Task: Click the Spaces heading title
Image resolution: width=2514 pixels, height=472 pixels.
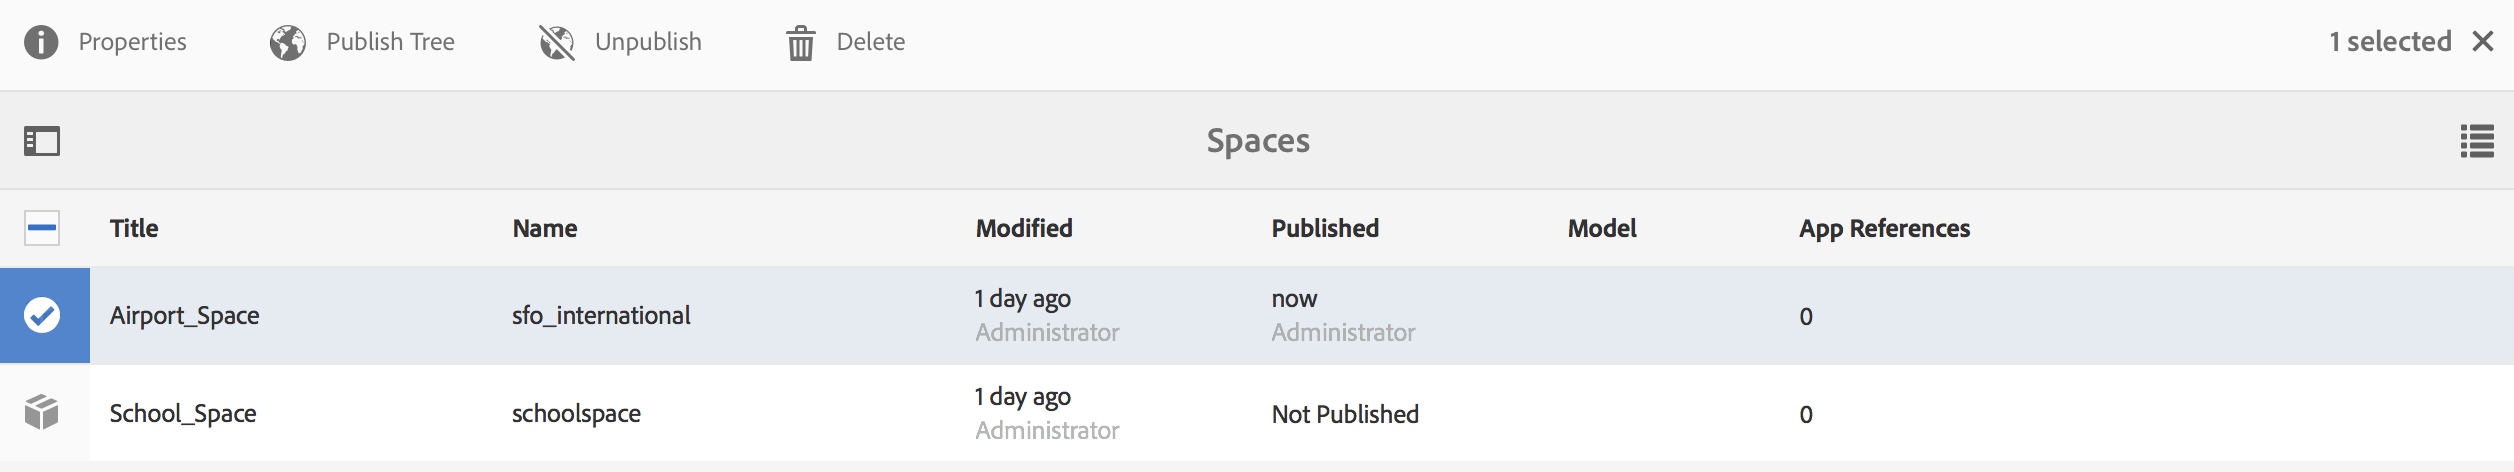Action: (x=1258, y=141)
